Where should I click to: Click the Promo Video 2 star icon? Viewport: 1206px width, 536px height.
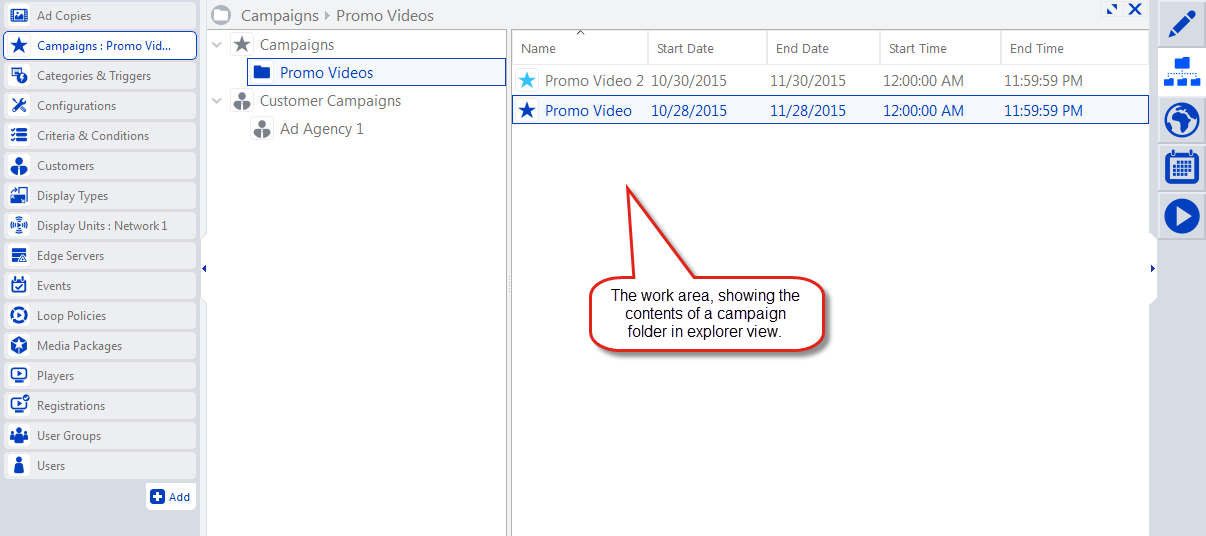coord(527,80)
